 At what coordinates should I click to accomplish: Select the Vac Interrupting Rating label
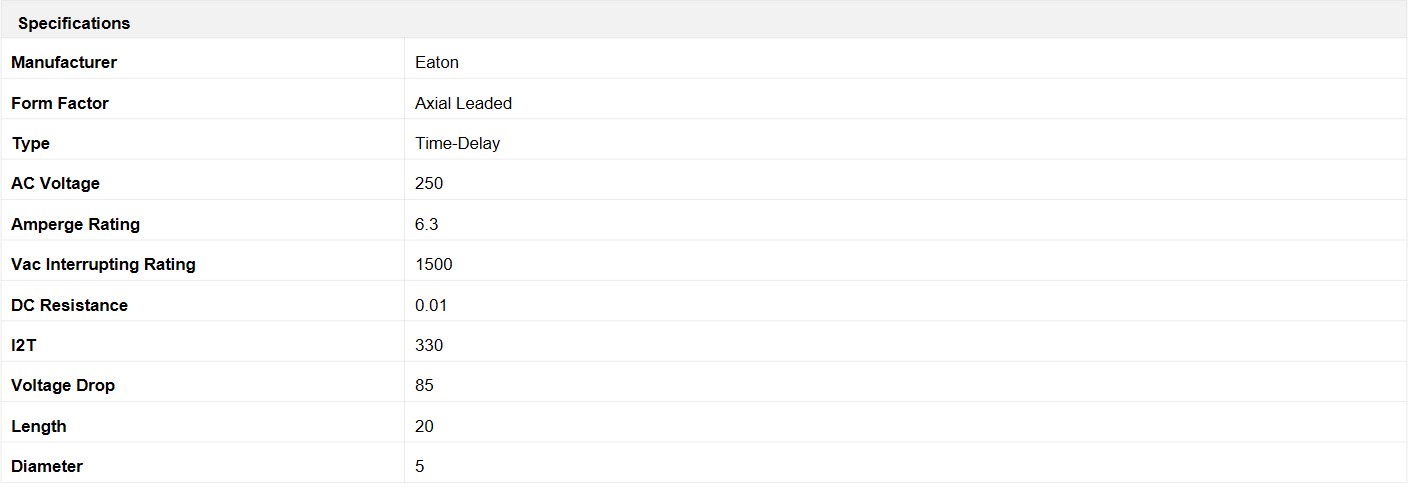coord(103,264)
